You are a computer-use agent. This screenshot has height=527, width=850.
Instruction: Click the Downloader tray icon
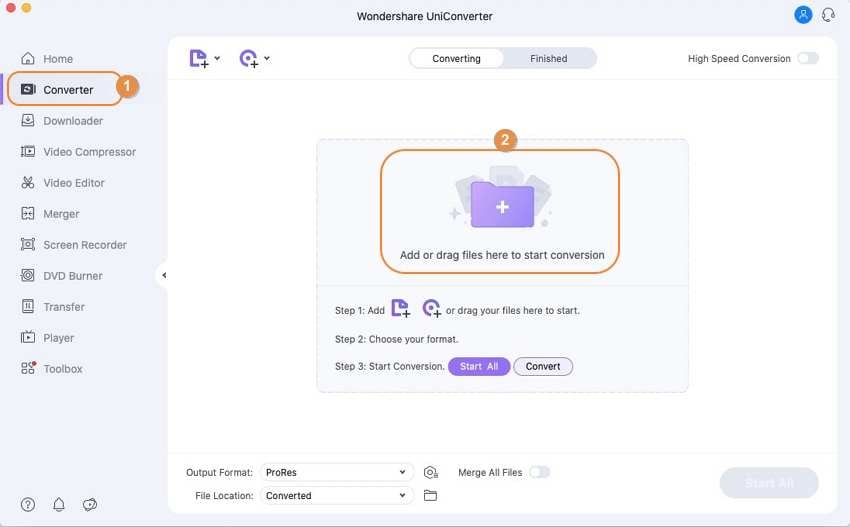pos(28,120)
